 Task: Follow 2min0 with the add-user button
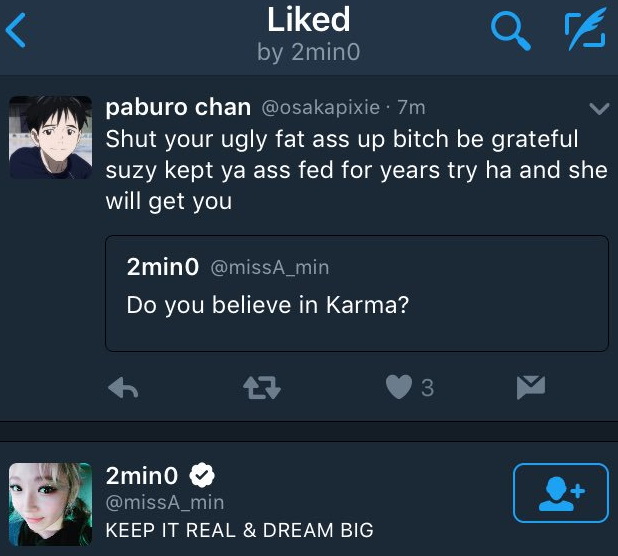561,492
